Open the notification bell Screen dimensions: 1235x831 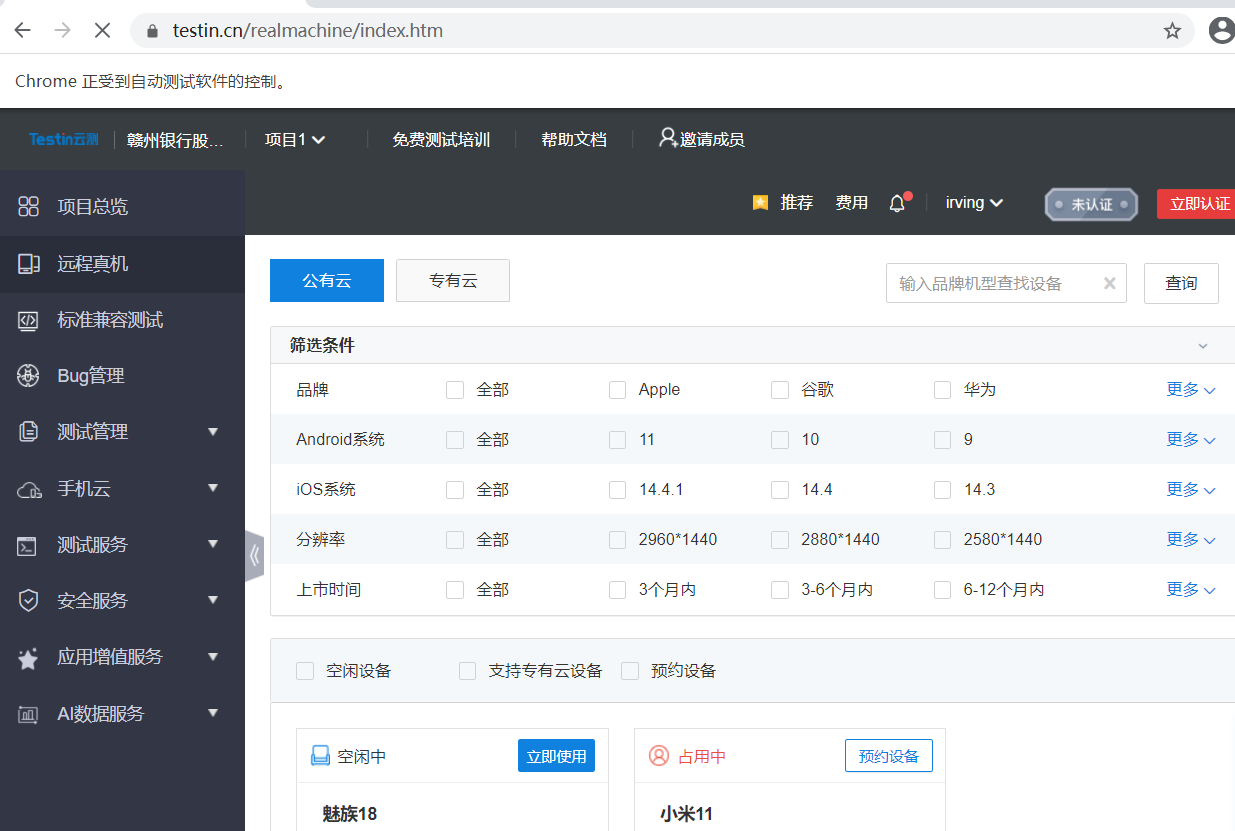897,202
